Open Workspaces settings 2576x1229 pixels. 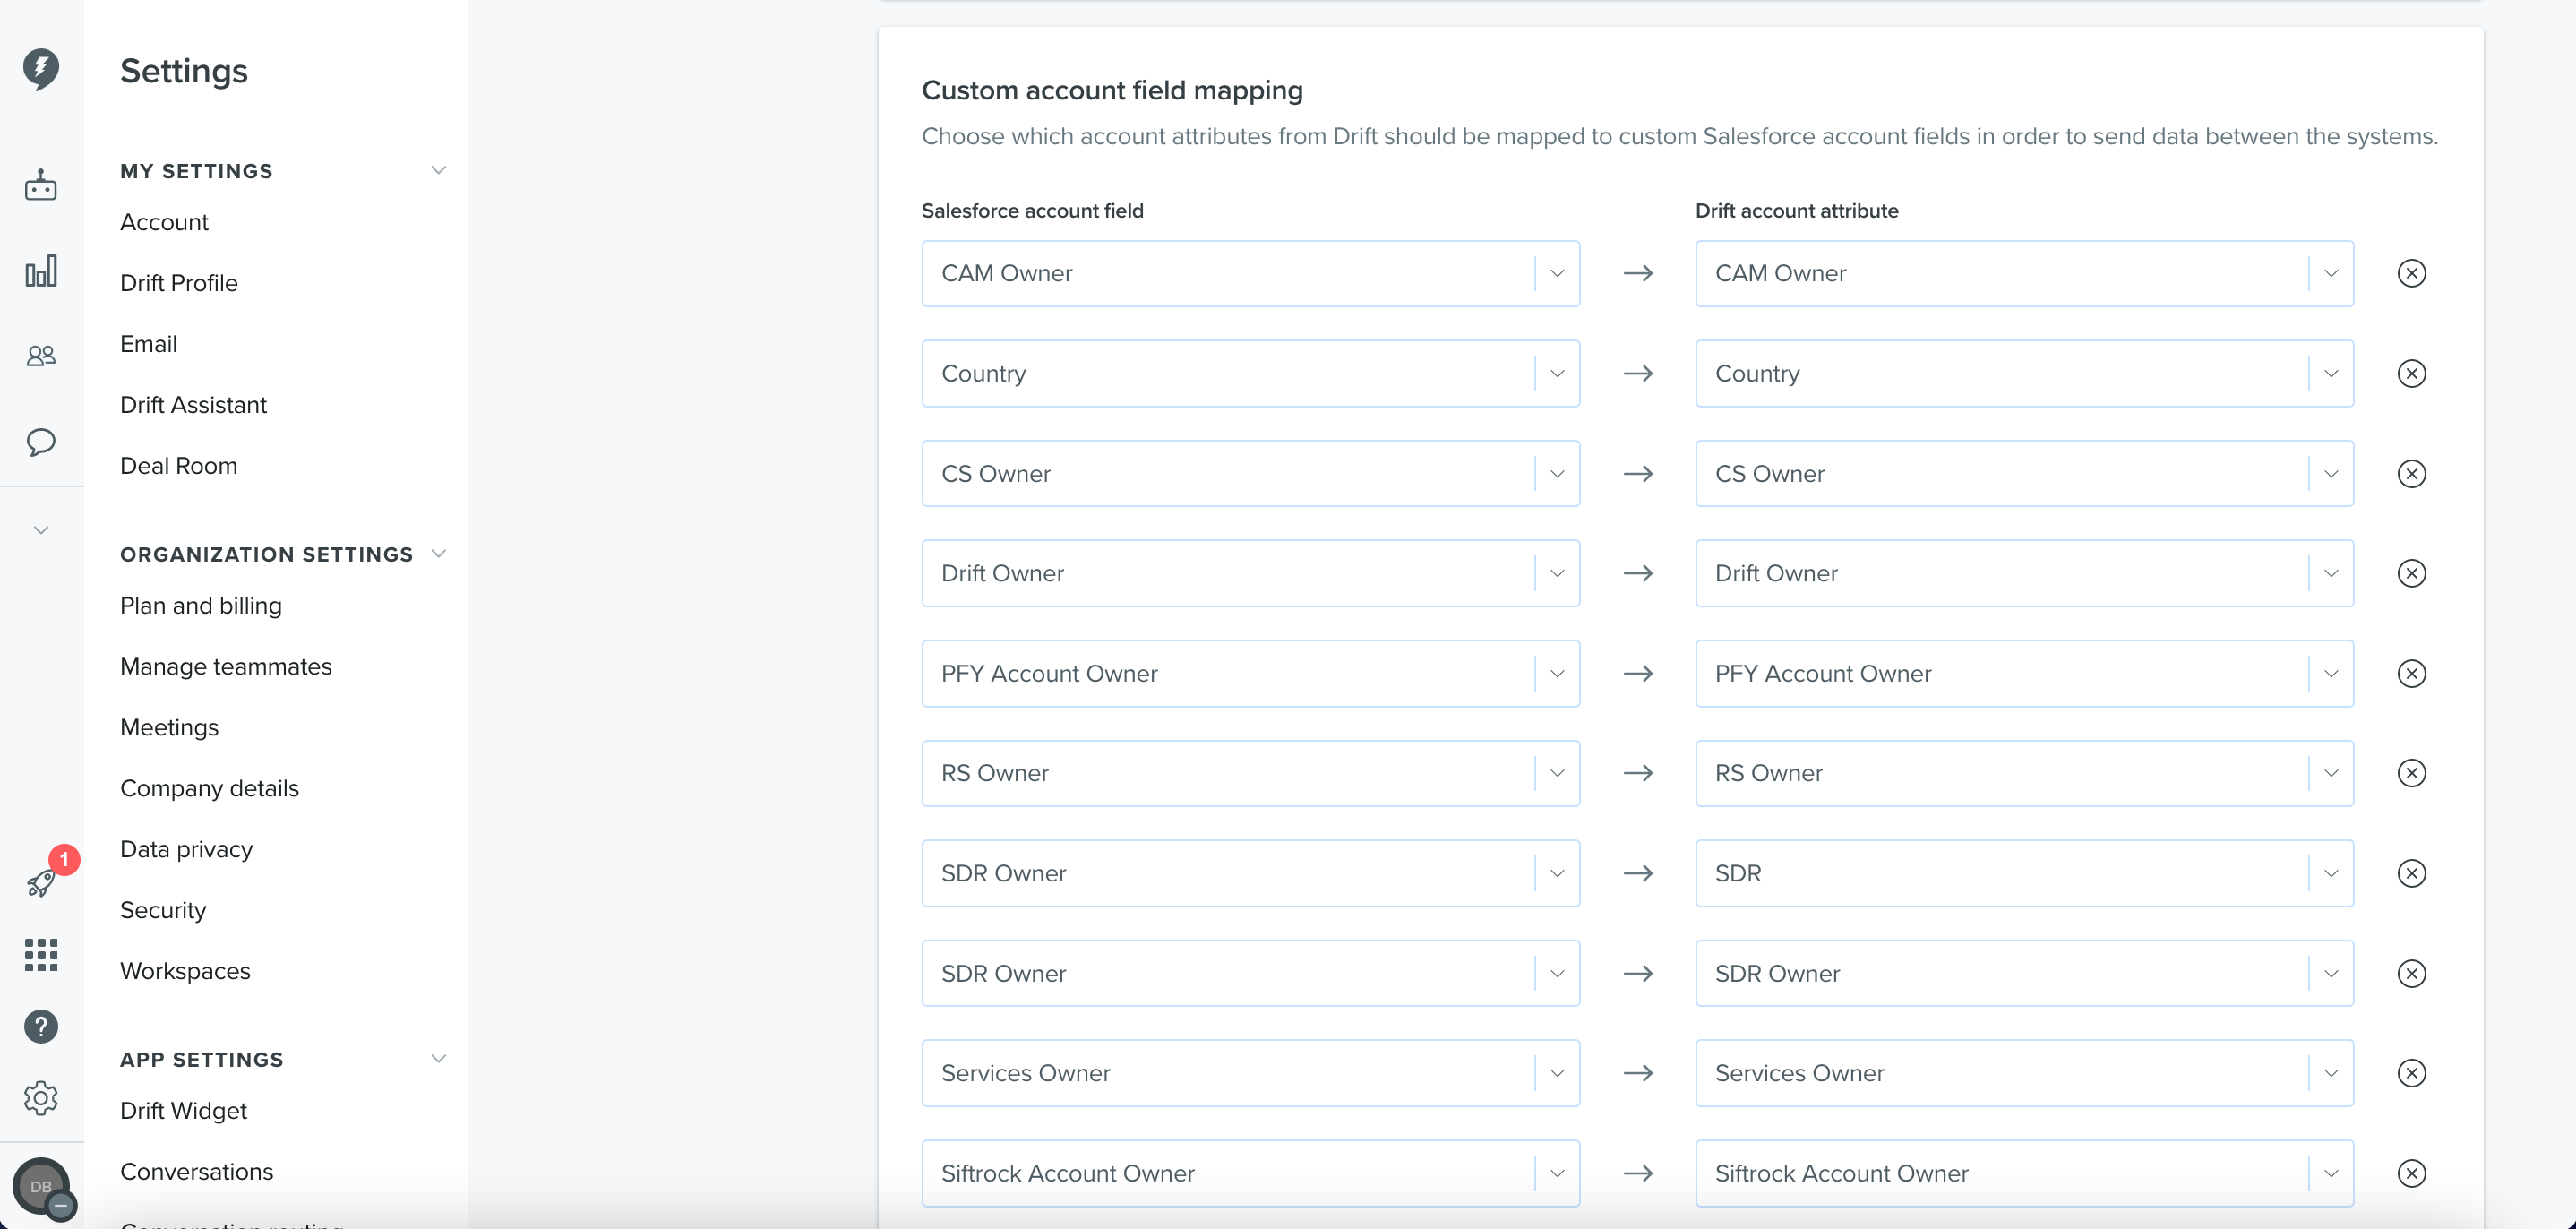[185, 971]
